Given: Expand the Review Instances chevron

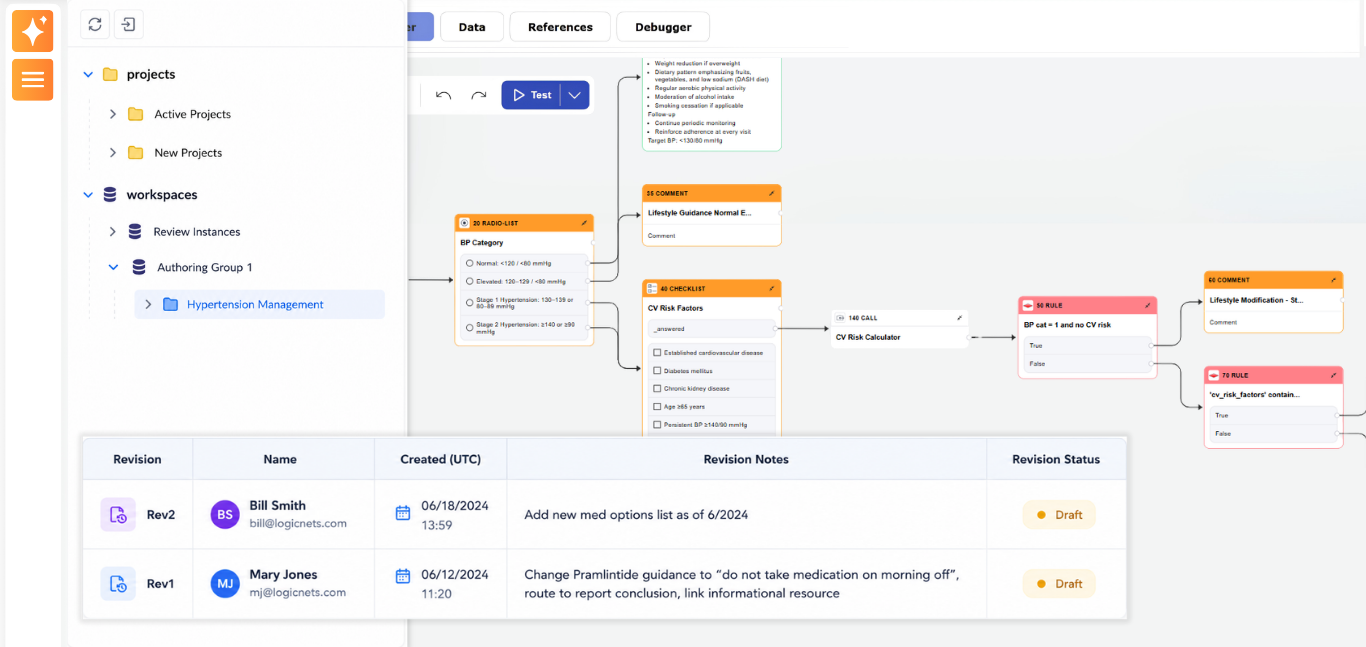Looking at the screenshot, I should [113, 232].
